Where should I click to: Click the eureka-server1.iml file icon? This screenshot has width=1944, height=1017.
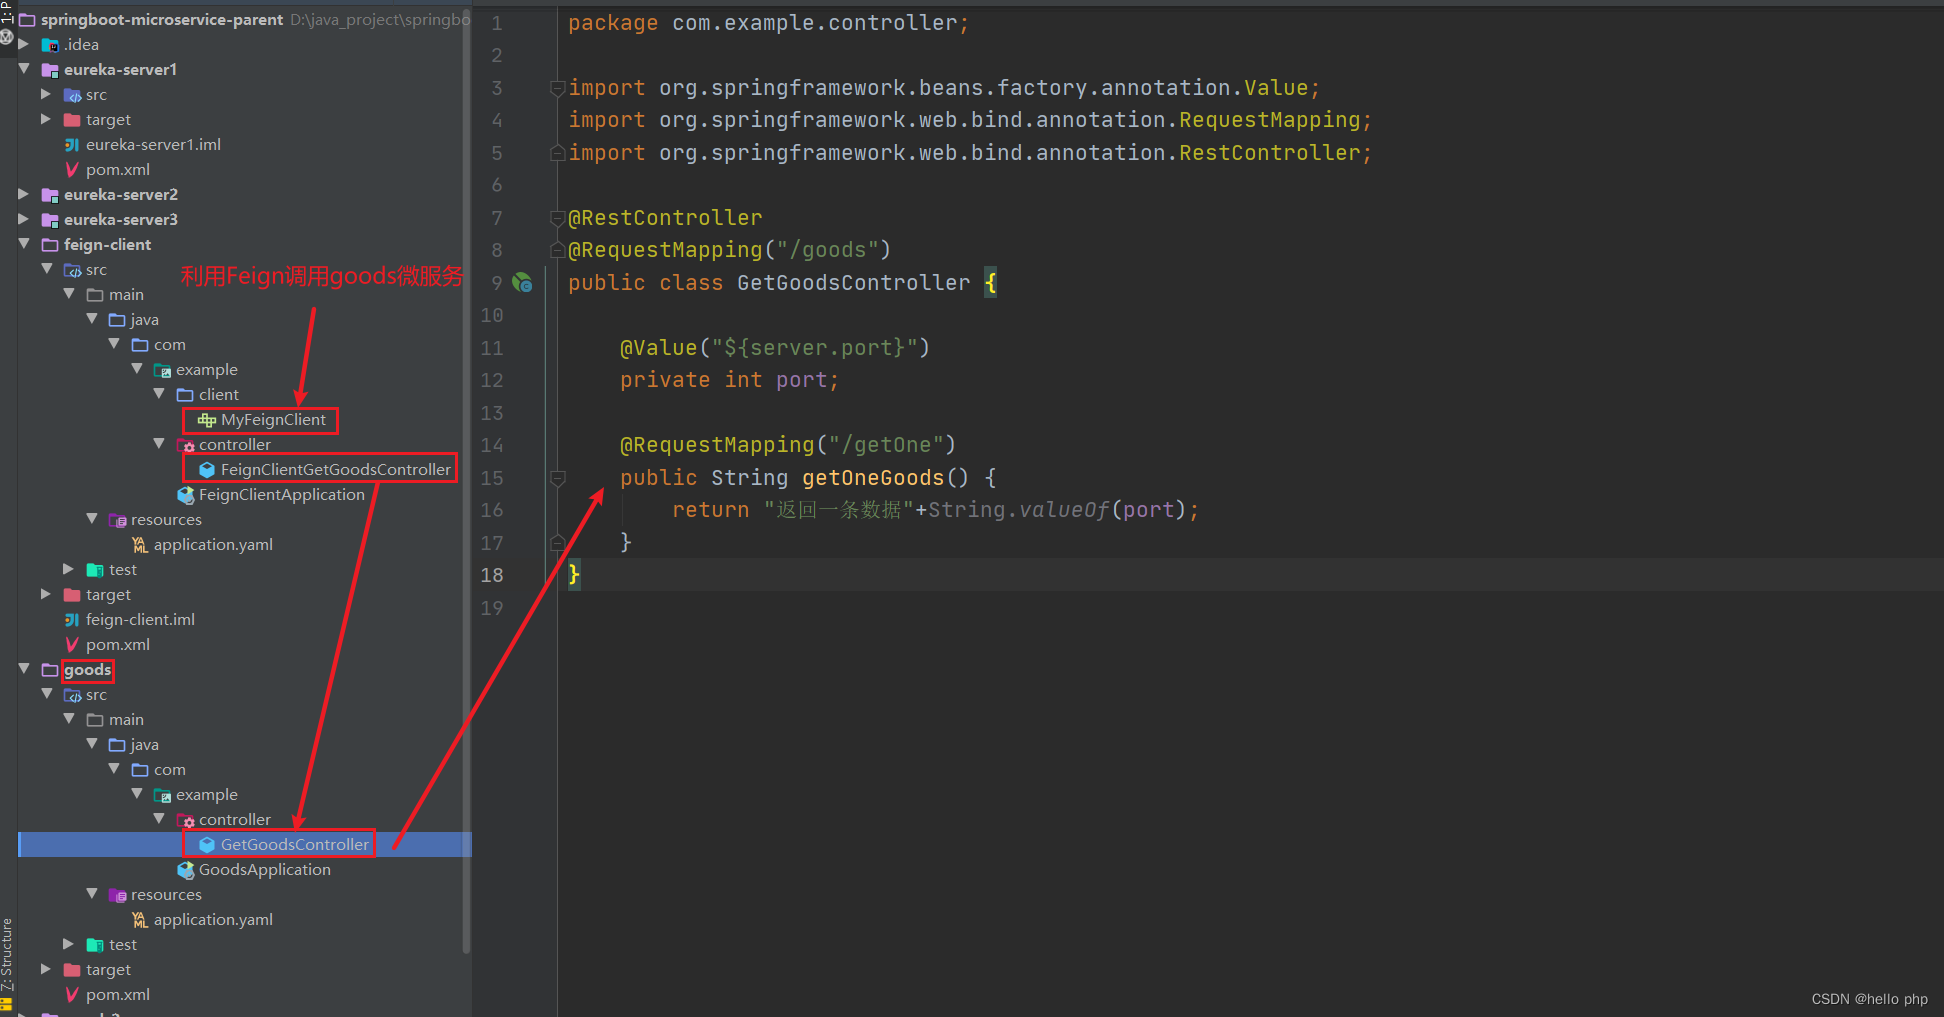[72, 145]
